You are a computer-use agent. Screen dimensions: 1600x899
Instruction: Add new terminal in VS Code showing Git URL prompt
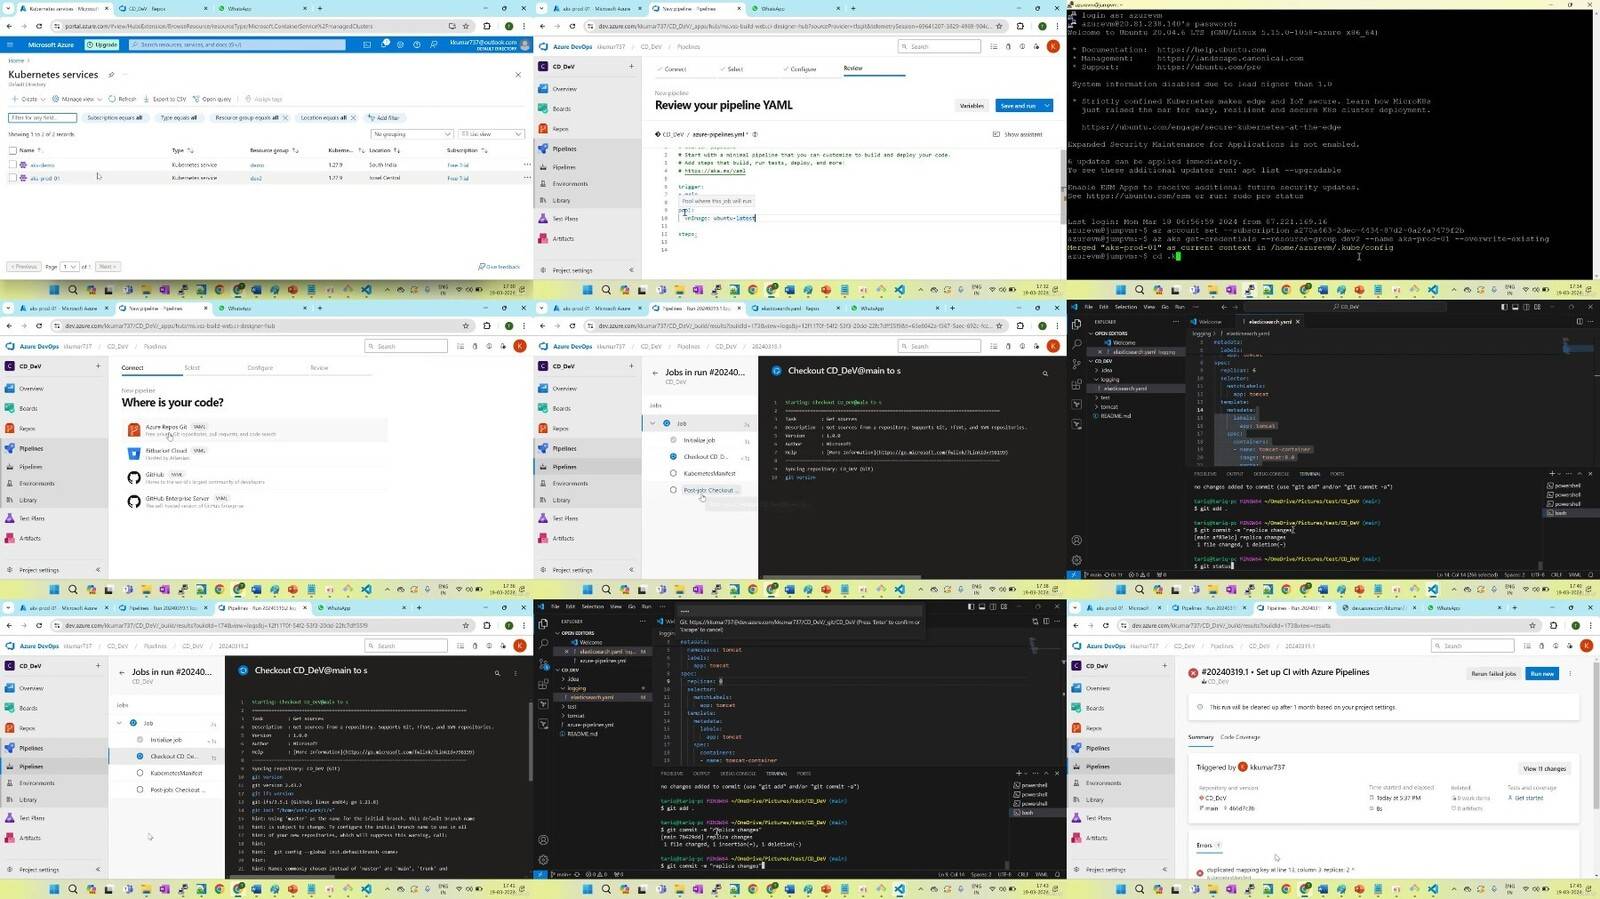(1019, 773)
